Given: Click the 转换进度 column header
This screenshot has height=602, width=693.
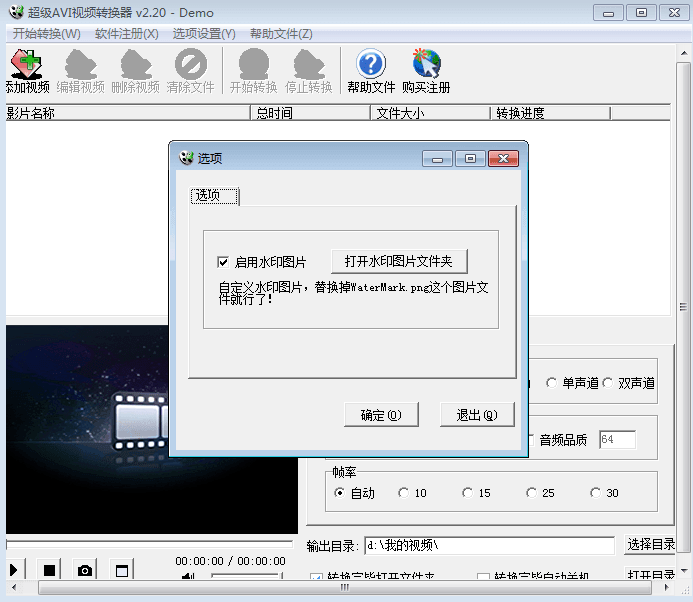Looking at the screenshot, I should (551, 113).
